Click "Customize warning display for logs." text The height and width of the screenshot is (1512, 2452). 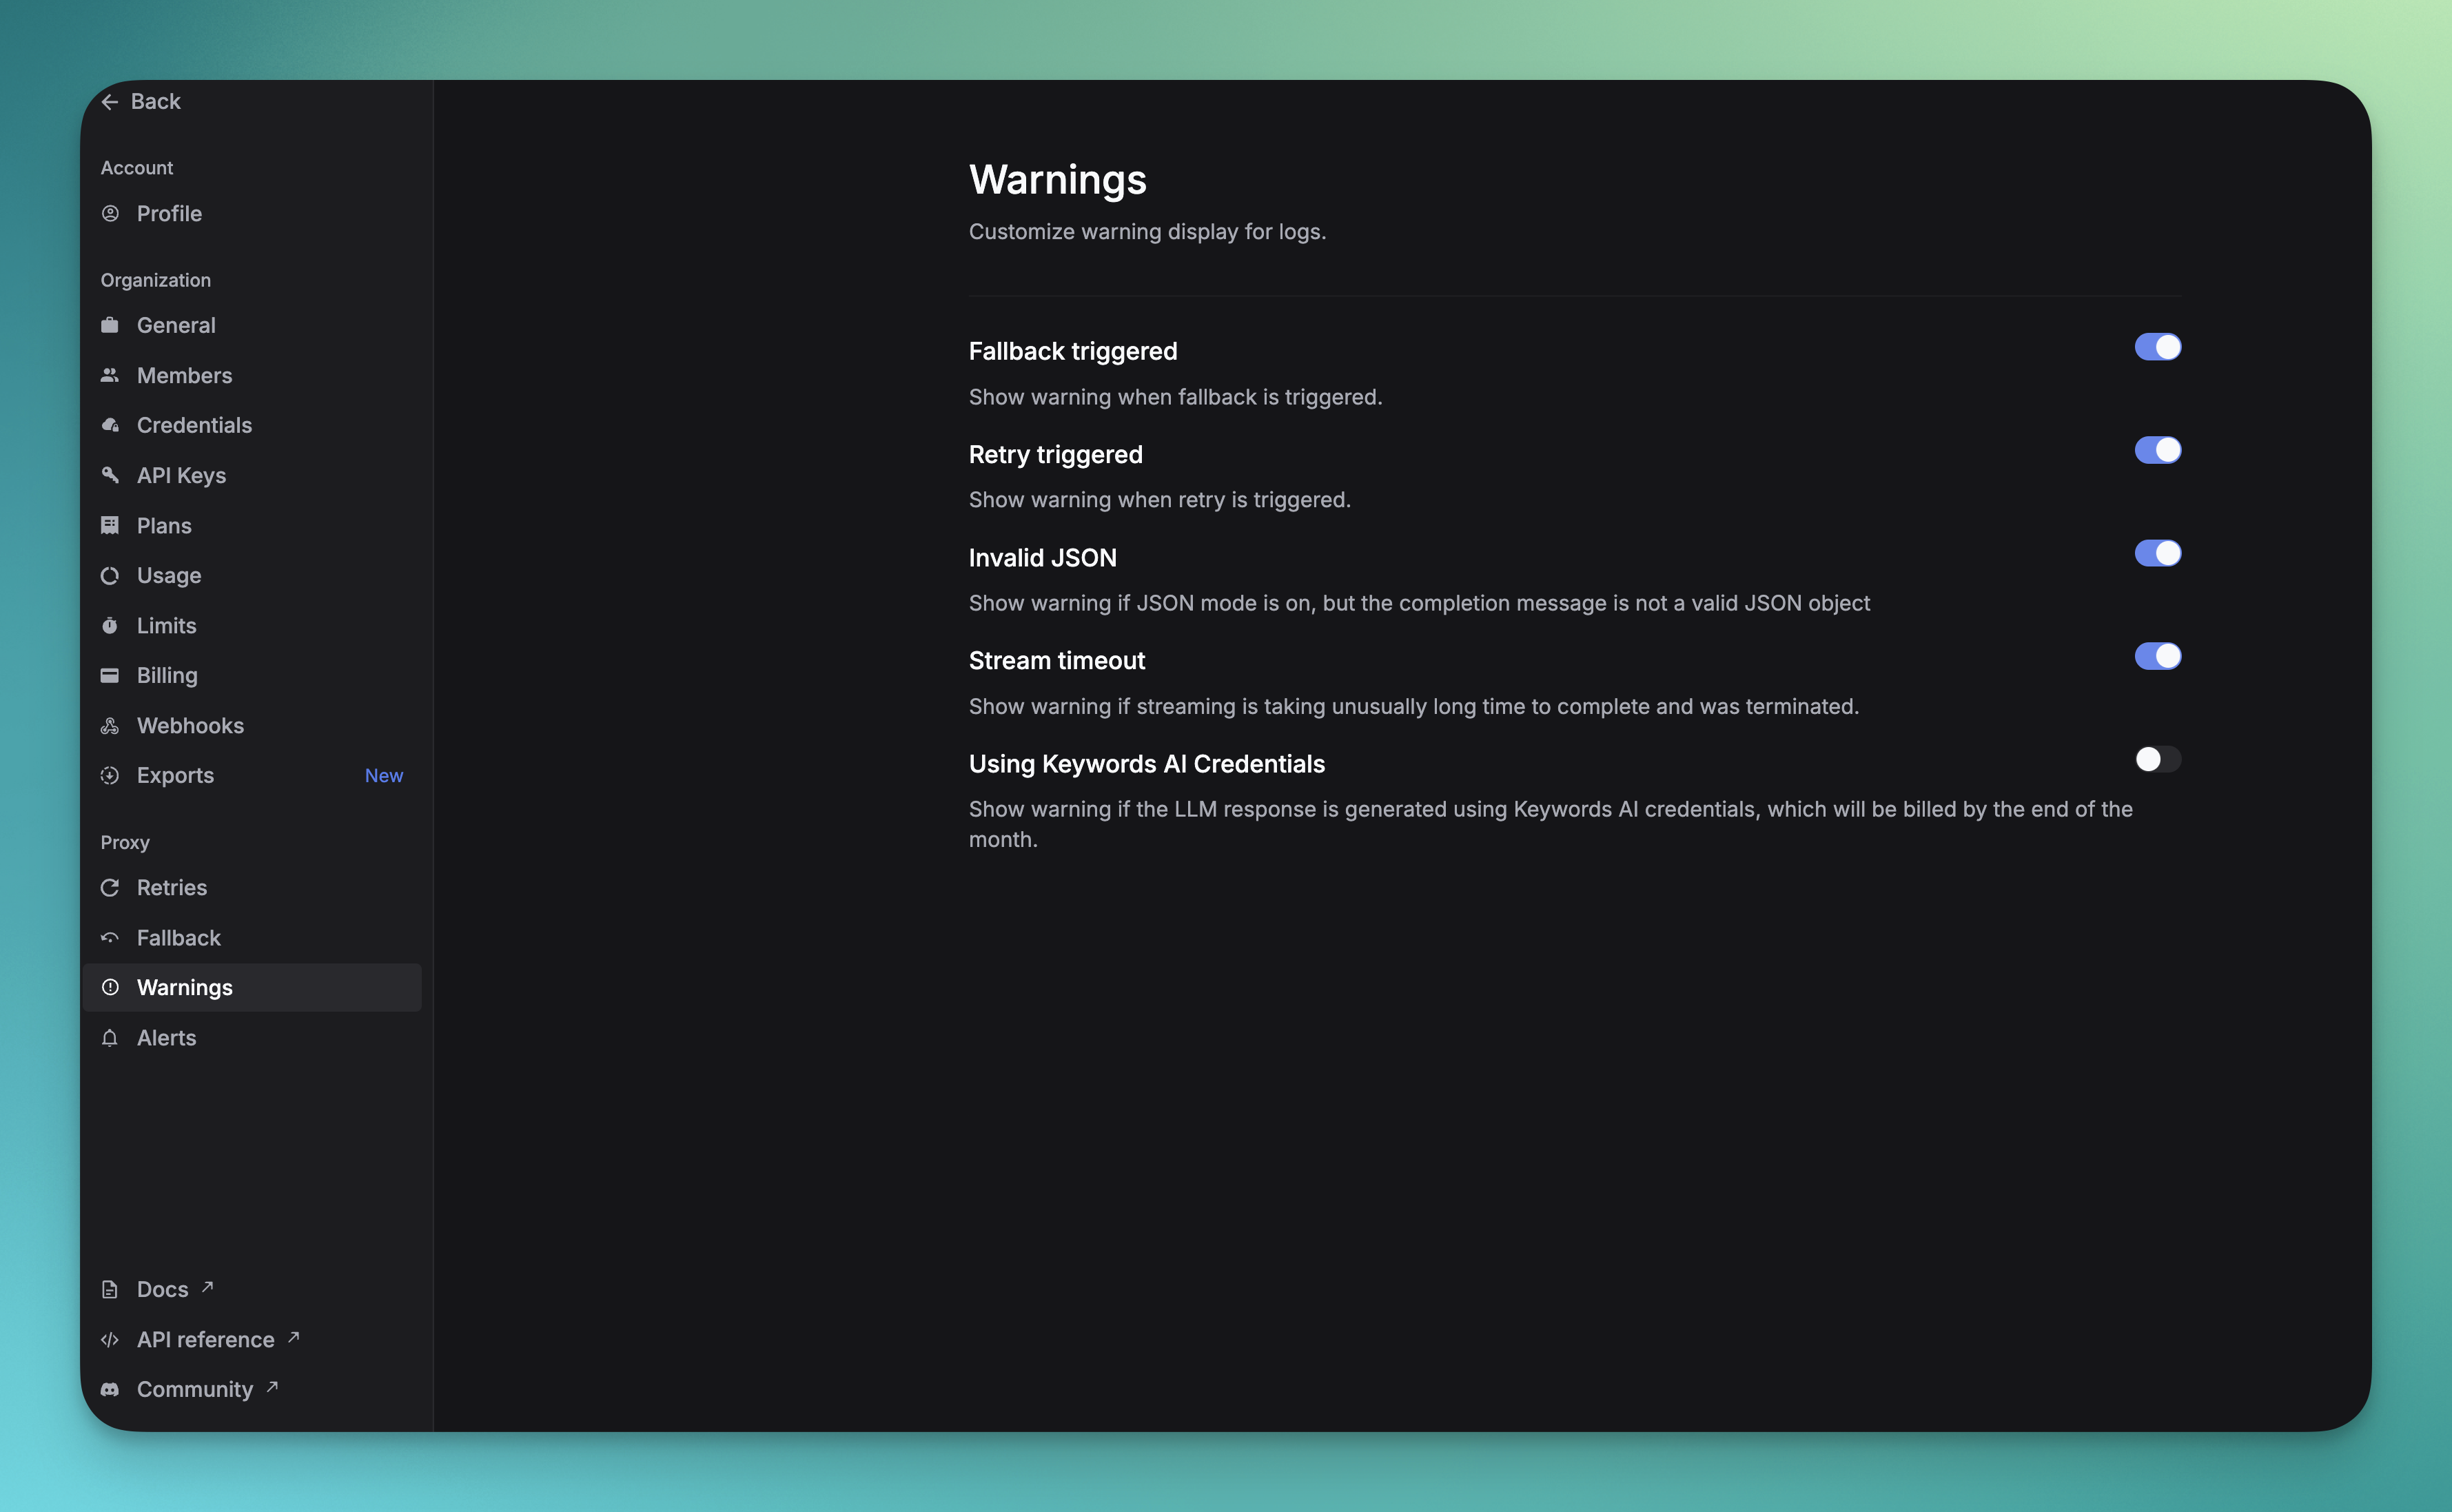[x=1147, y=231]
